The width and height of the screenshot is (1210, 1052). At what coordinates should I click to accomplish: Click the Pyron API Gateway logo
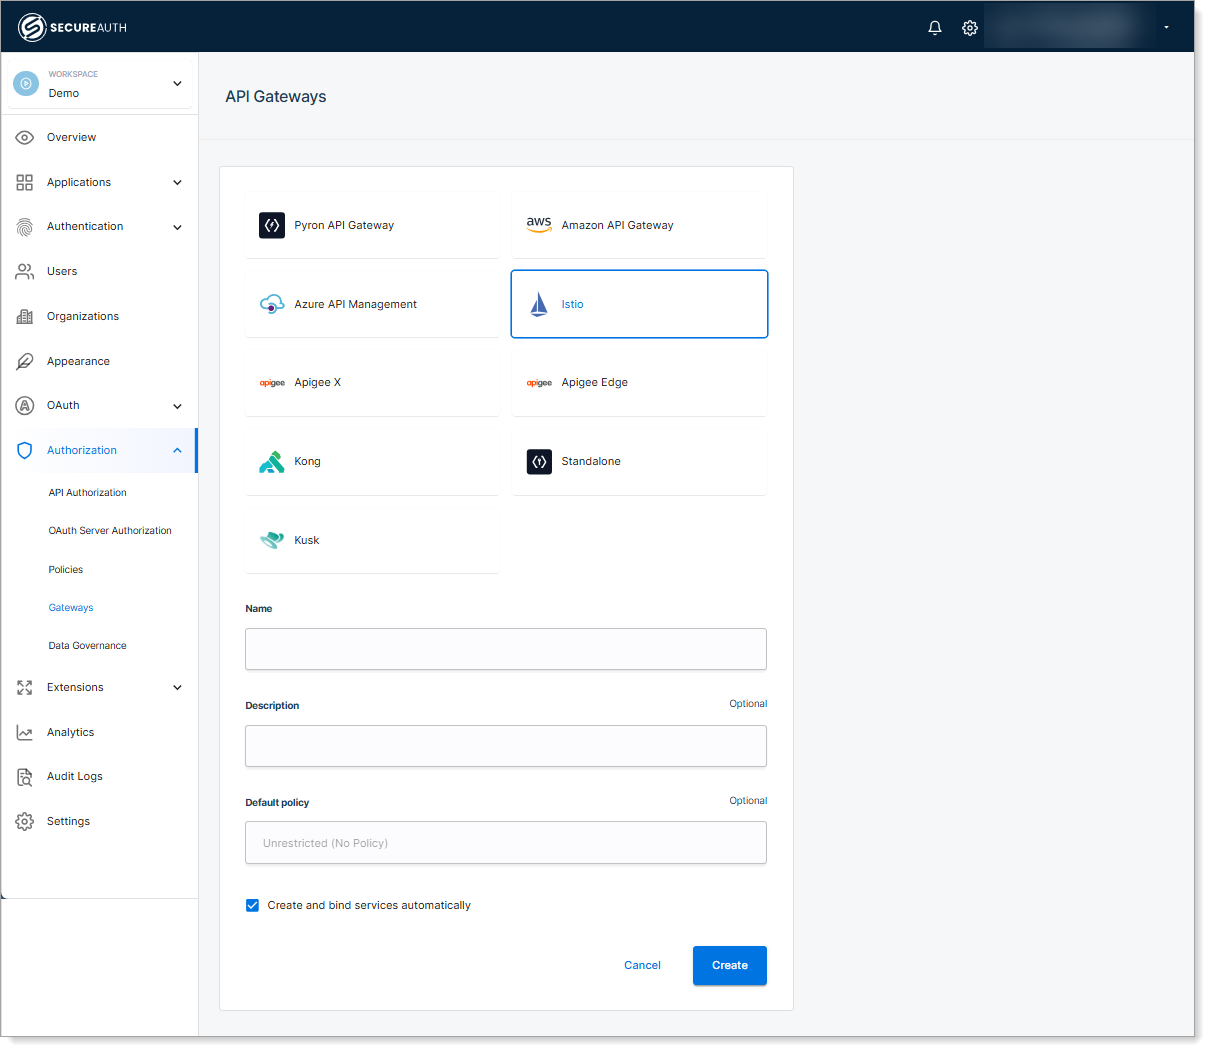pyautogui.click(x=272, y=225)
